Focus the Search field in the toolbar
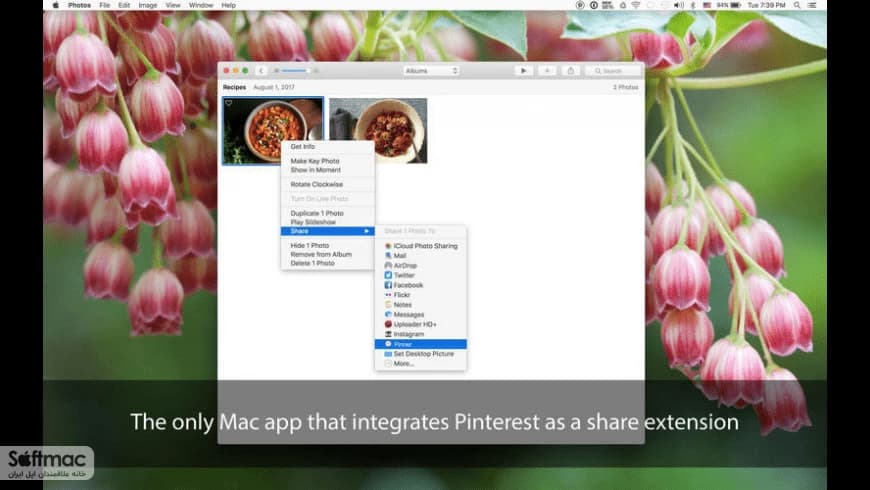The image size is (870, 490). click(613, 71)
